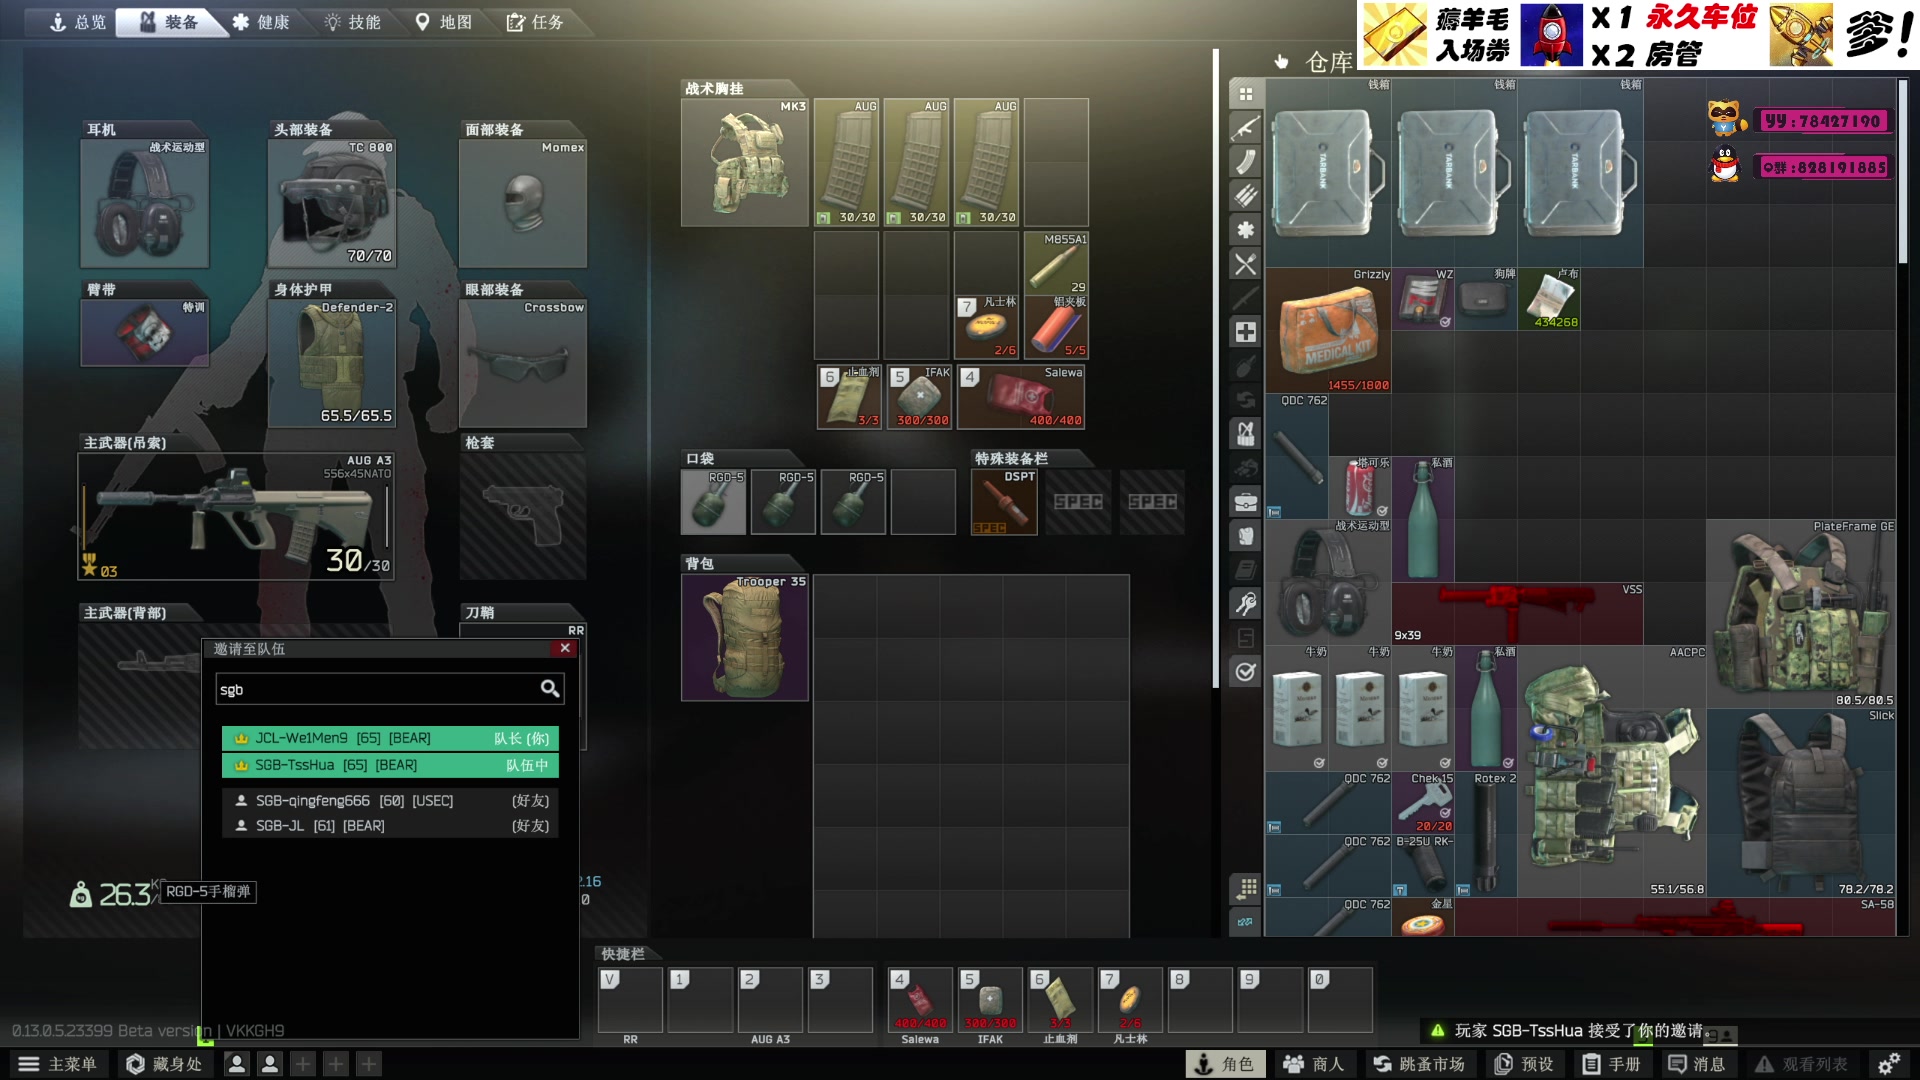The image size is (1920, 1080).
Task: Filter stash by ammo rounds icon
Action: click(x=1245, y=196)
